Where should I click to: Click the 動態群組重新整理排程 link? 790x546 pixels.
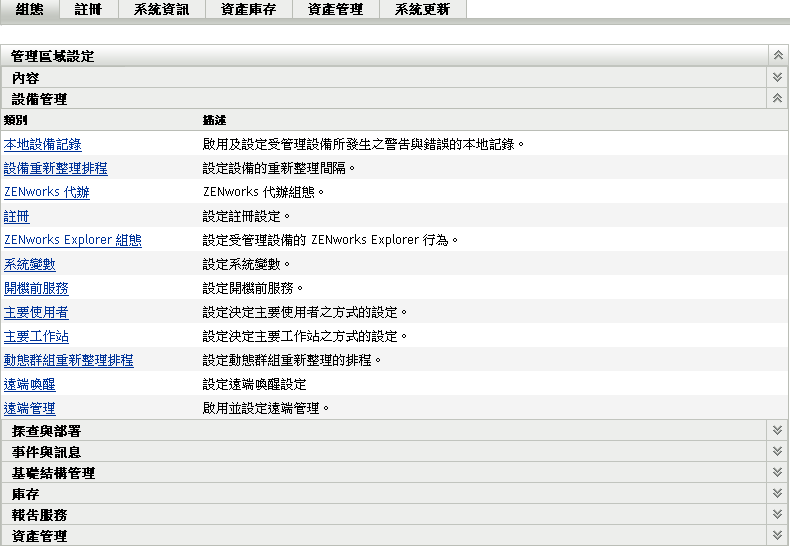point(69,360)
